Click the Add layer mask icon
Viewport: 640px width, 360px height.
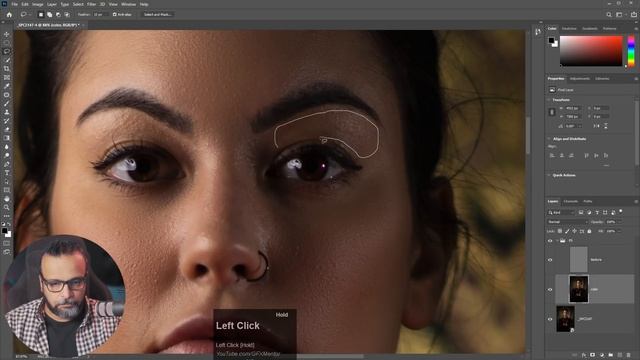(592, 355)
